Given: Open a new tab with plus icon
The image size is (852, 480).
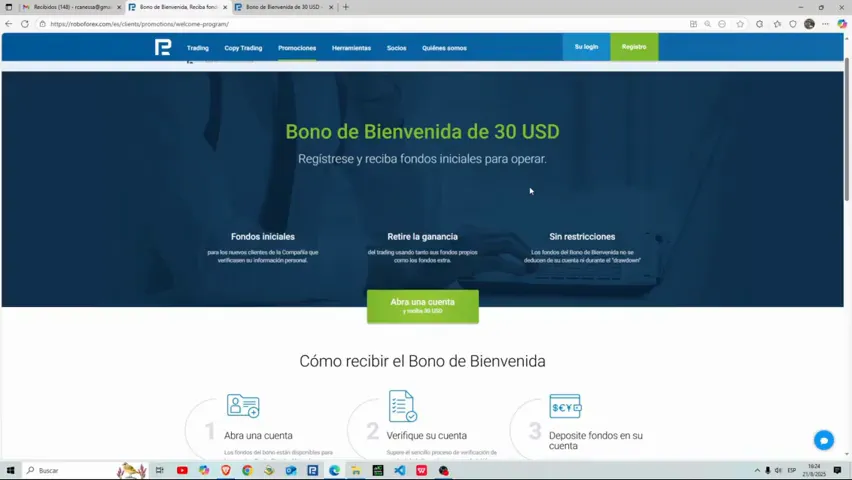Looking at the screenshot, I should click(x=346, y=7).
